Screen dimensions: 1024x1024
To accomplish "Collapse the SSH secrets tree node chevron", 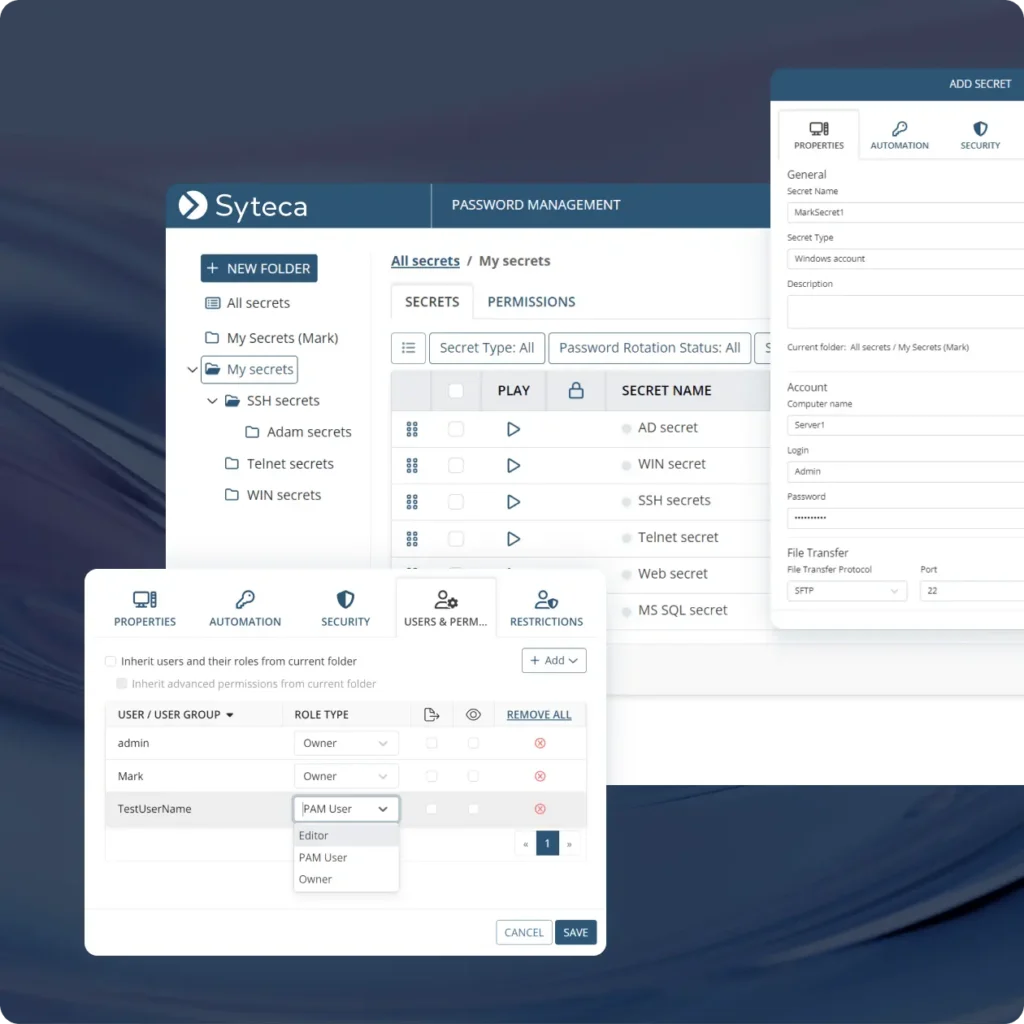I will [212, 400].
